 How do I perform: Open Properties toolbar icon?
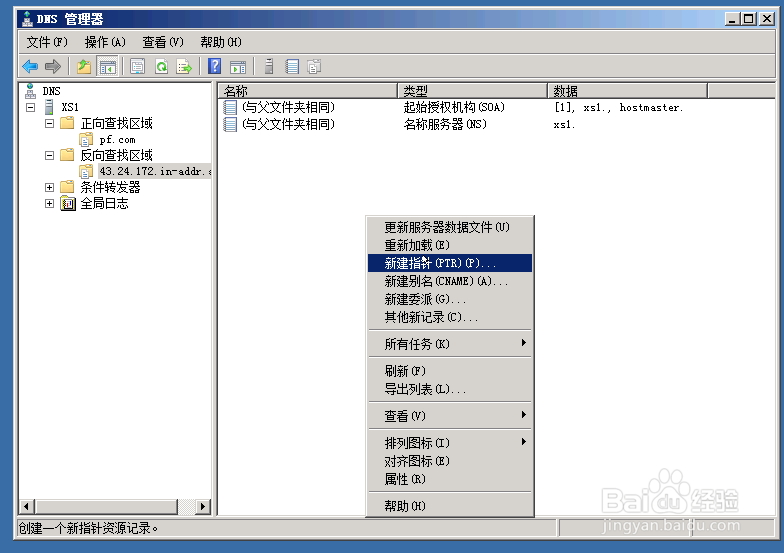tap(137, 66)
